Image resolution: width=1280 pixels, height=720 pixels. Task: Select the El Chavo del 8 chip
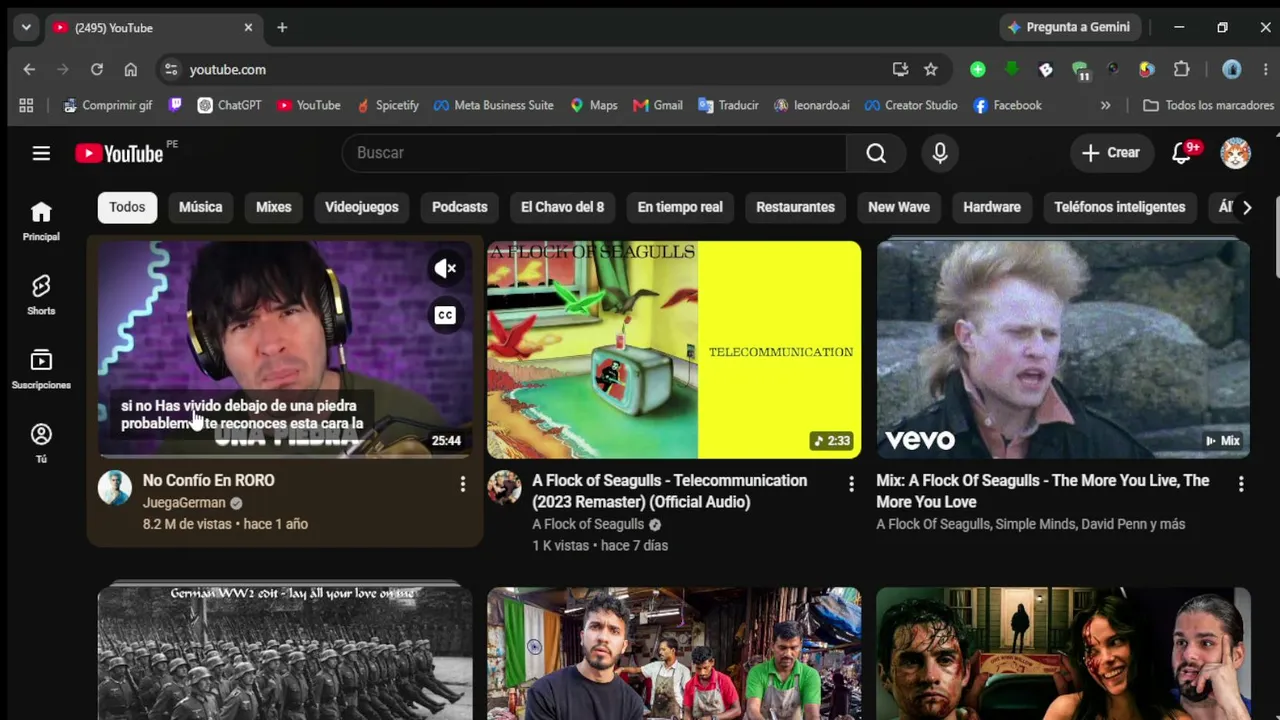pyautogui.click(x=562, y=207)
